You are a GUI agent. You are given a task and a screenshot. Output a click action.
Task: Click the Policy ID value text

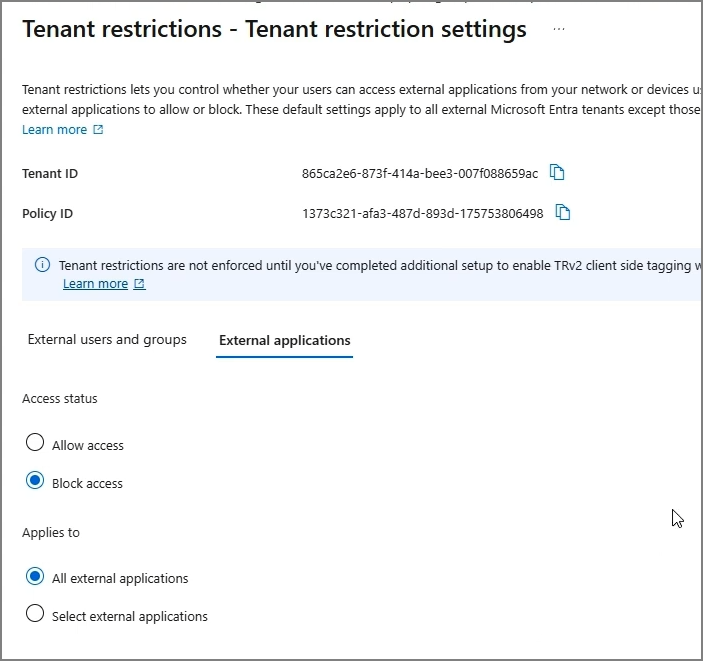click(423, 213)
